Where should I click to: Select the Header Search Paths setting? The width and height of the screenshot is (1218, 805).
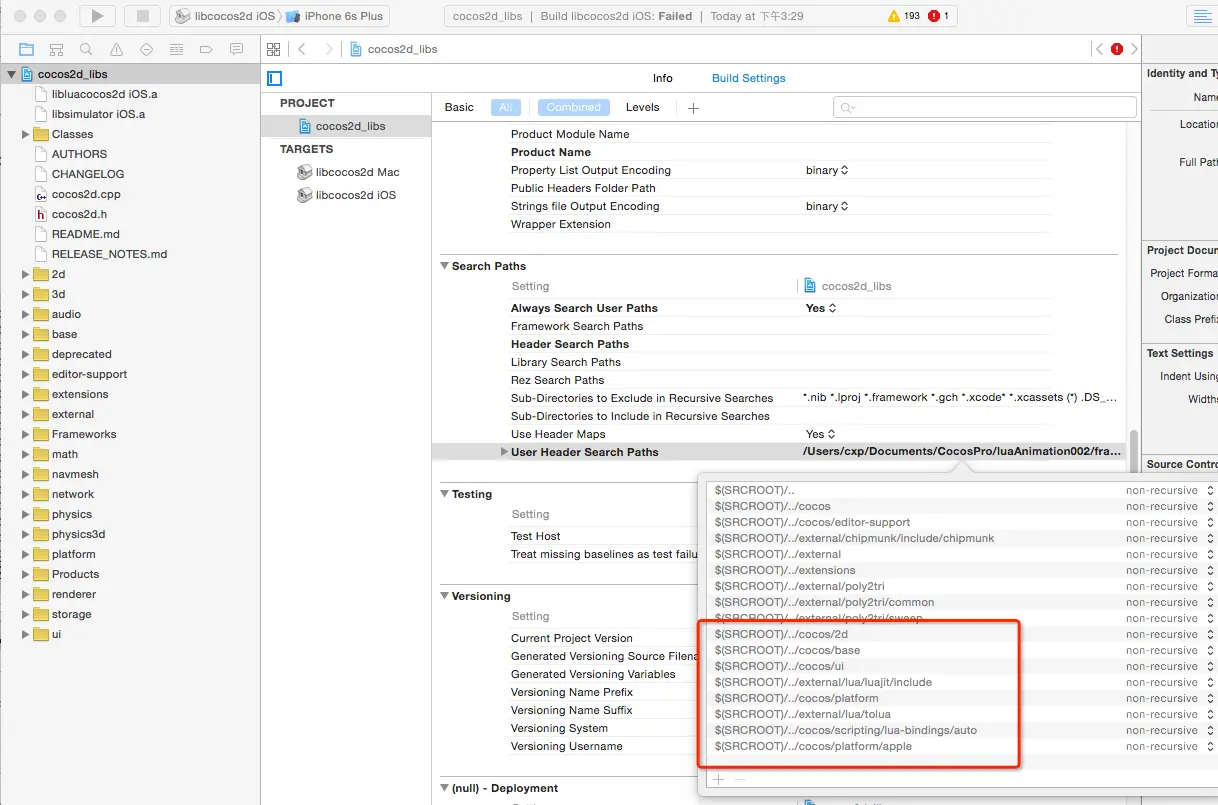(x=570, y=344)
